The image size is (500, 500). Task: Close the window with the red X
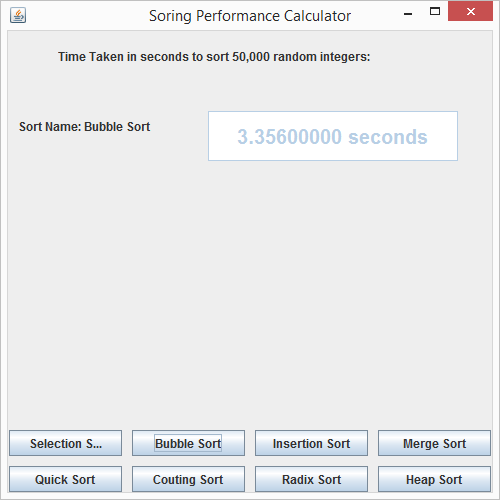(x=470, y=11)
